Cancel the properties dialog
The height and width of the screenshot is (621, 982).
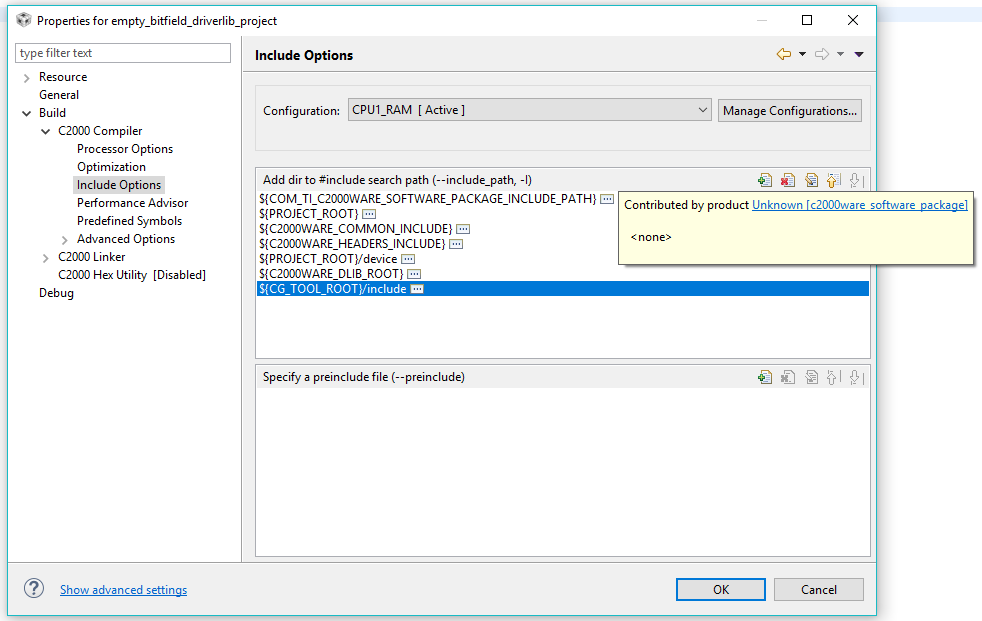[x=819, y=590]
